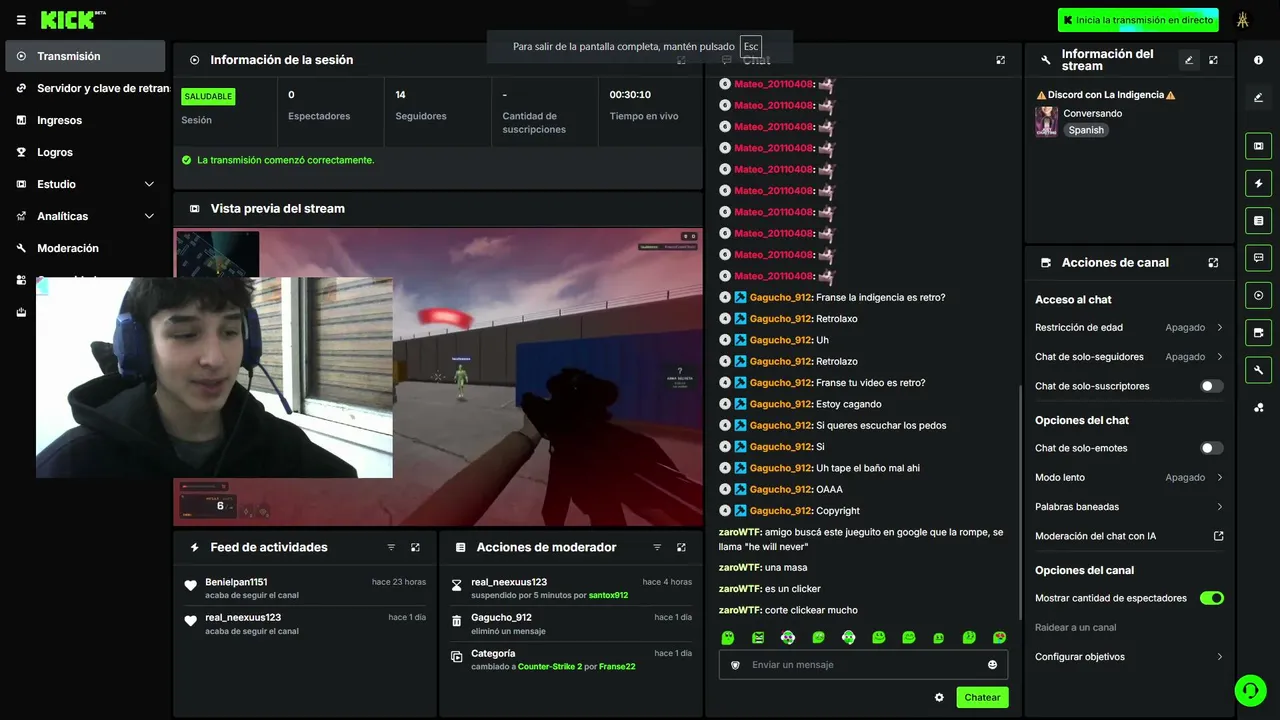Expand the Acciones de canal panel

(1213, 263)
